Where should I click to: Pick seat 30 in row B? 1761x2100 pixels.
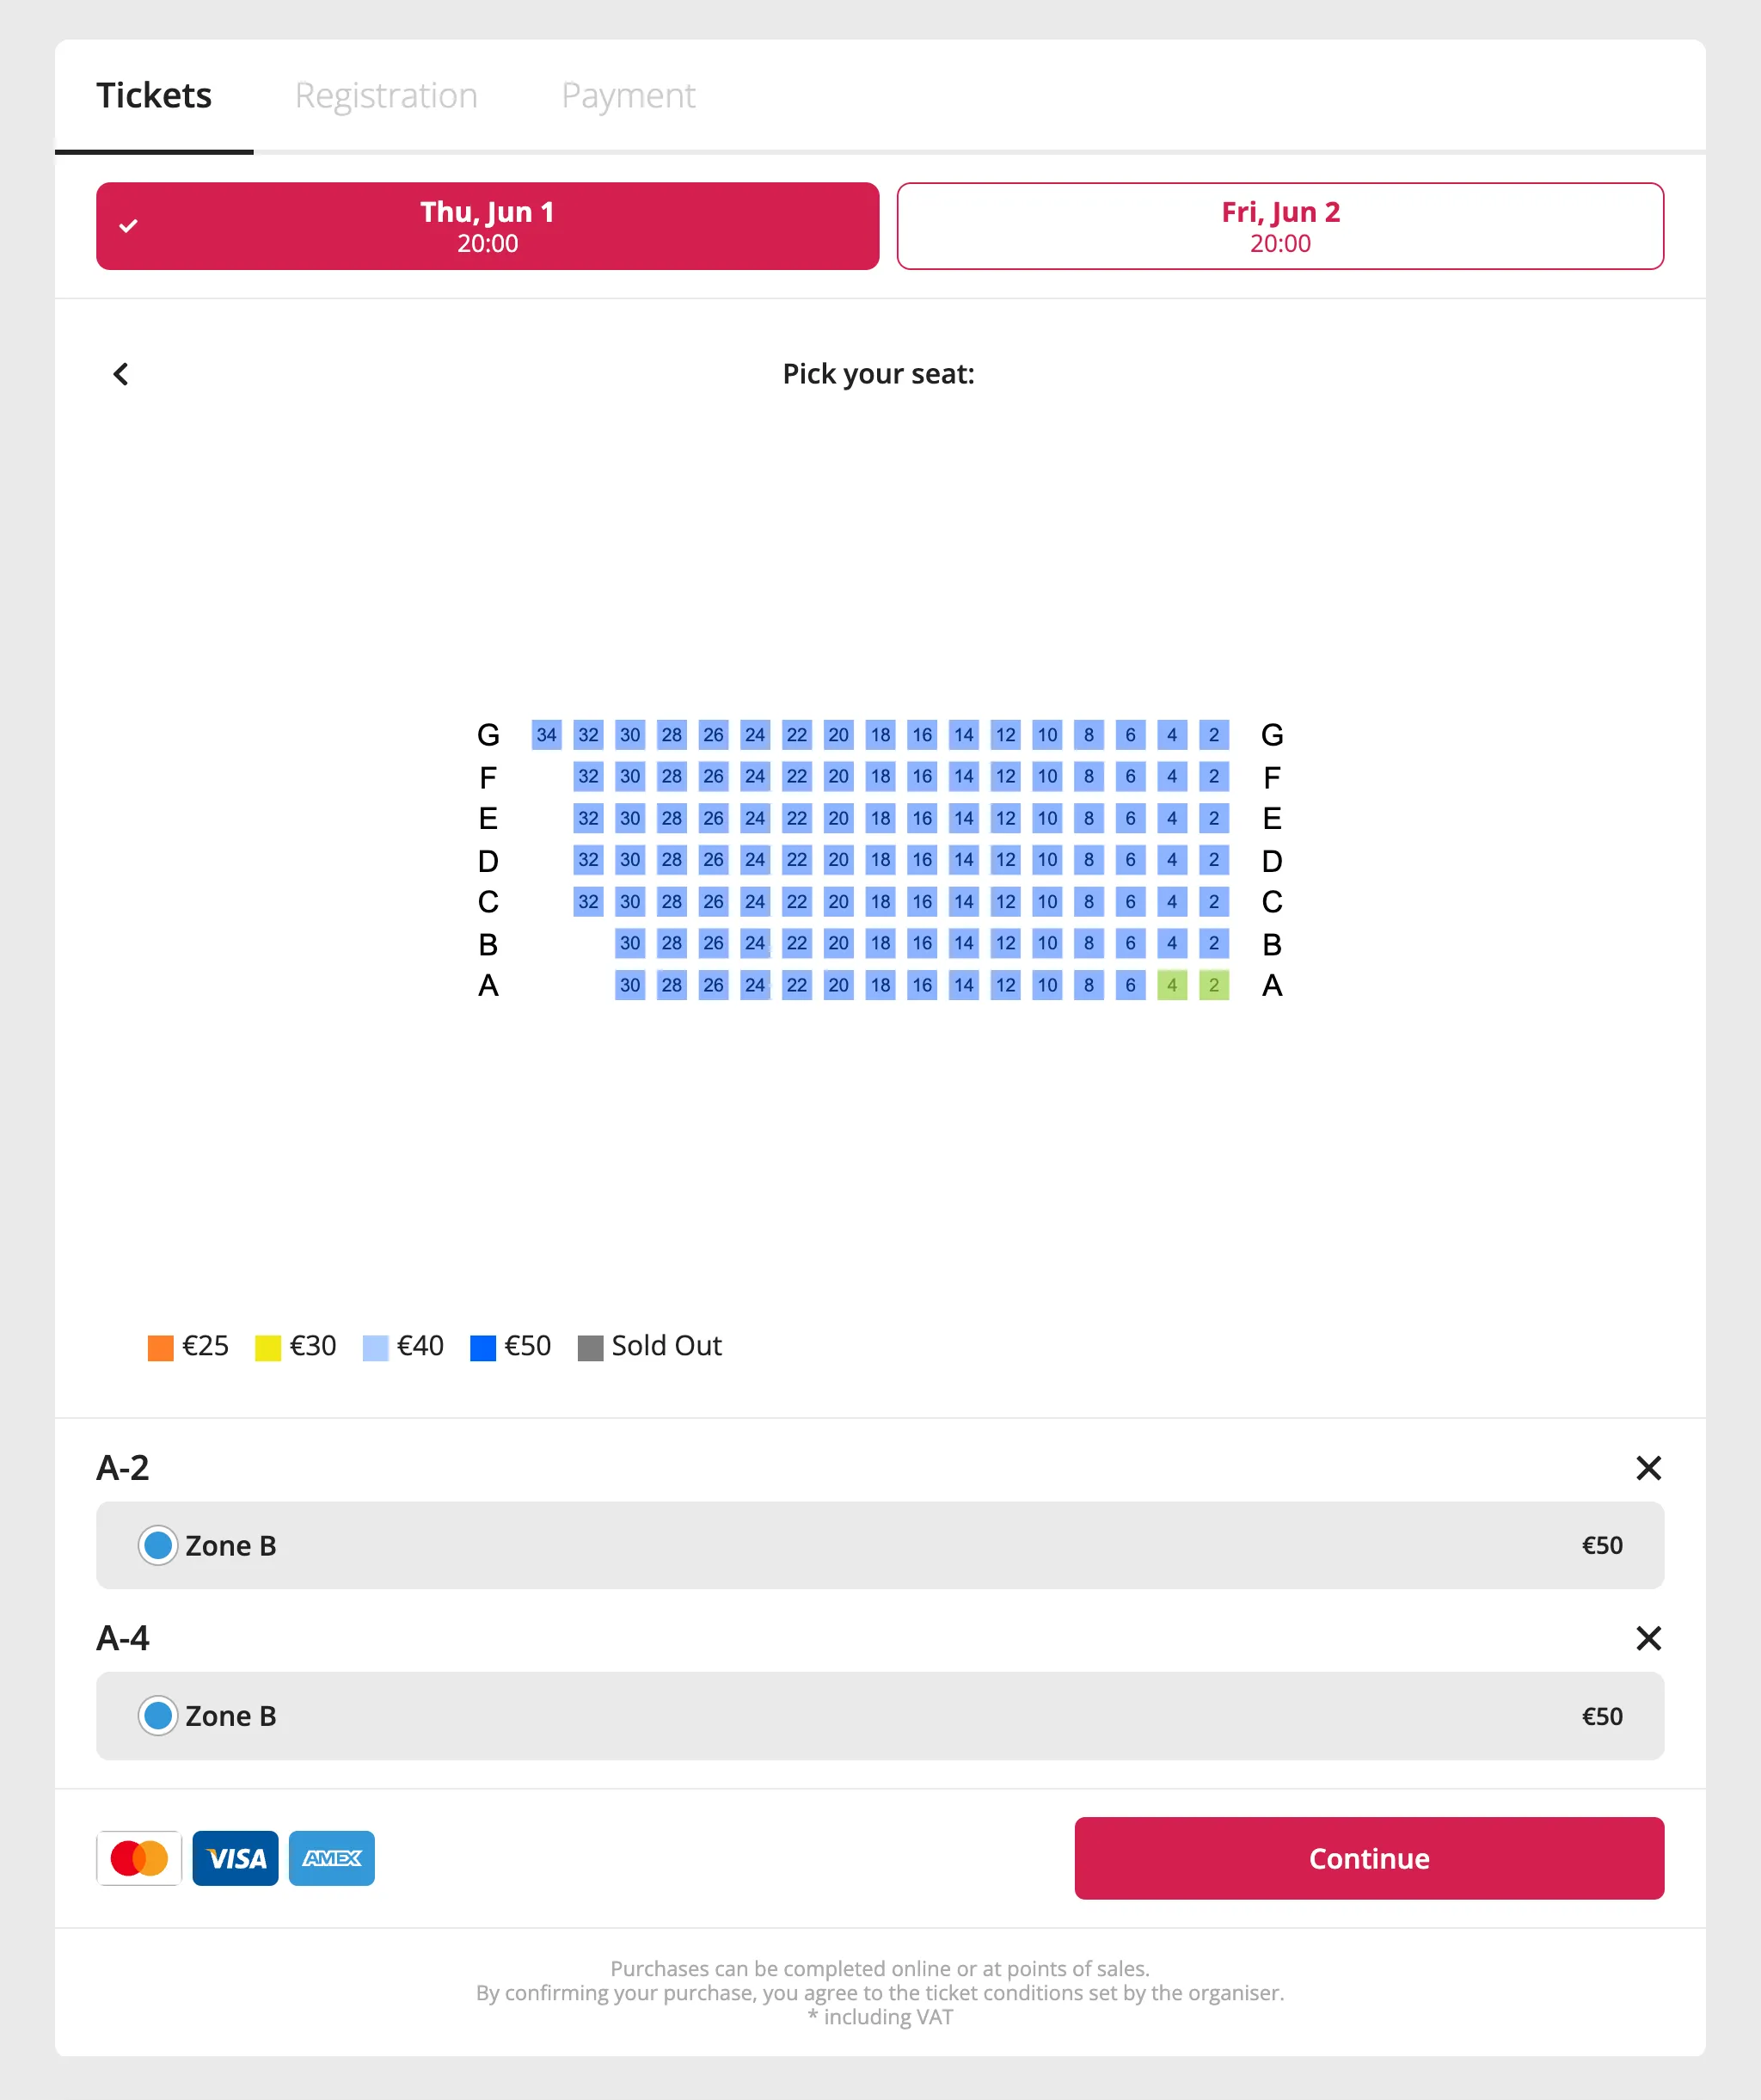coord(630,943)
